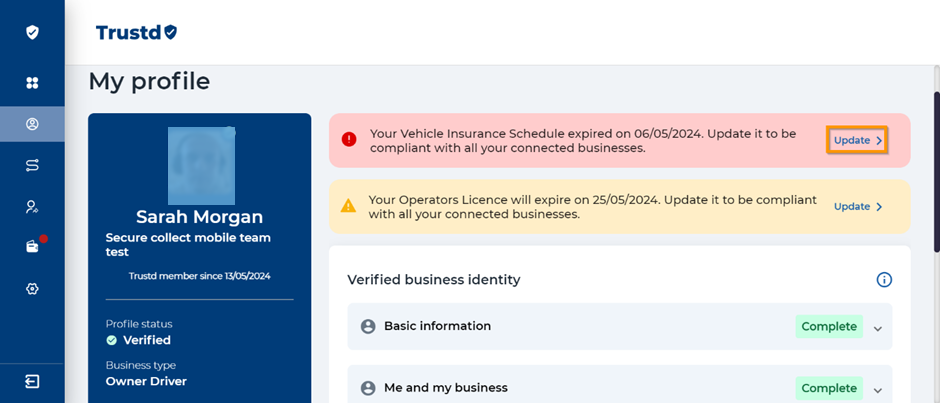Click the Me and my business row title
Viewport: 940px width, 403px height.
pos(445,388)
